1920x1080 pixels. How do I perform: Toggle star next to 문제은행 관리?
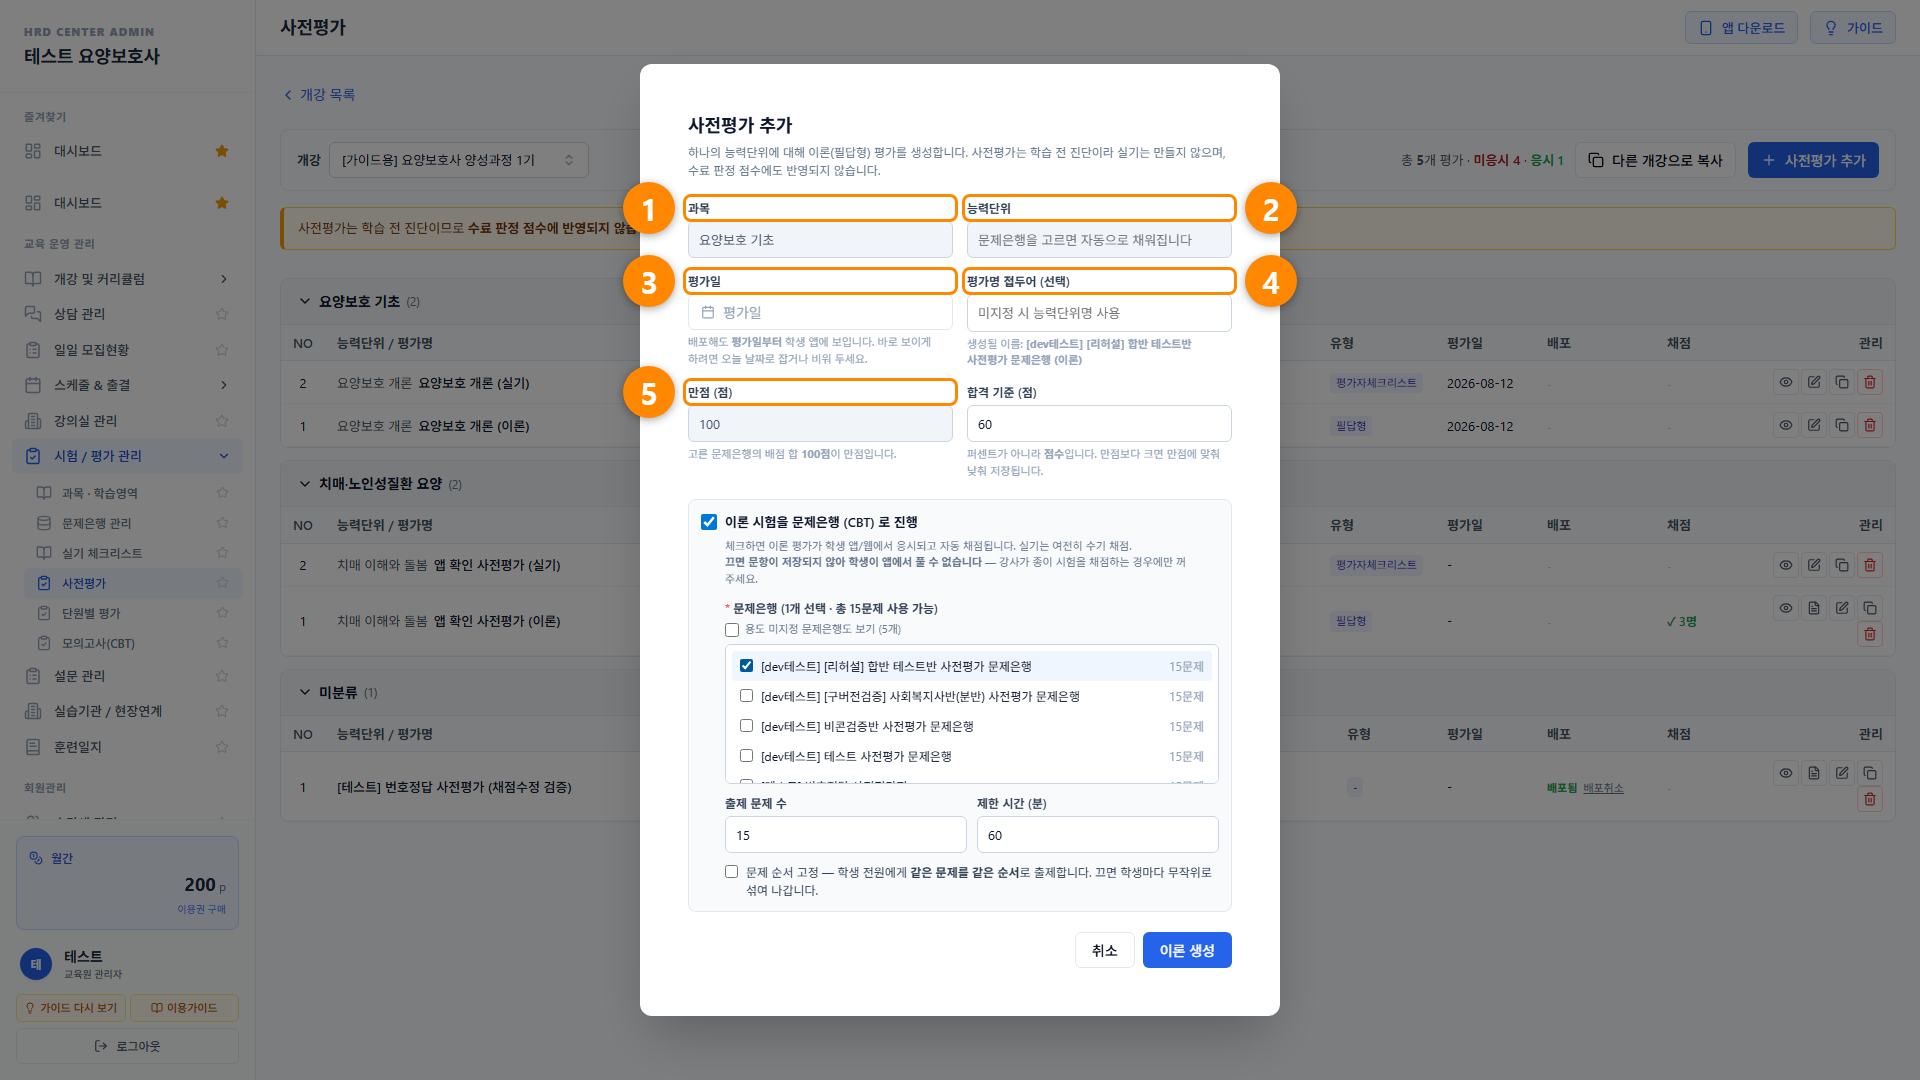[x=222, y=523]
